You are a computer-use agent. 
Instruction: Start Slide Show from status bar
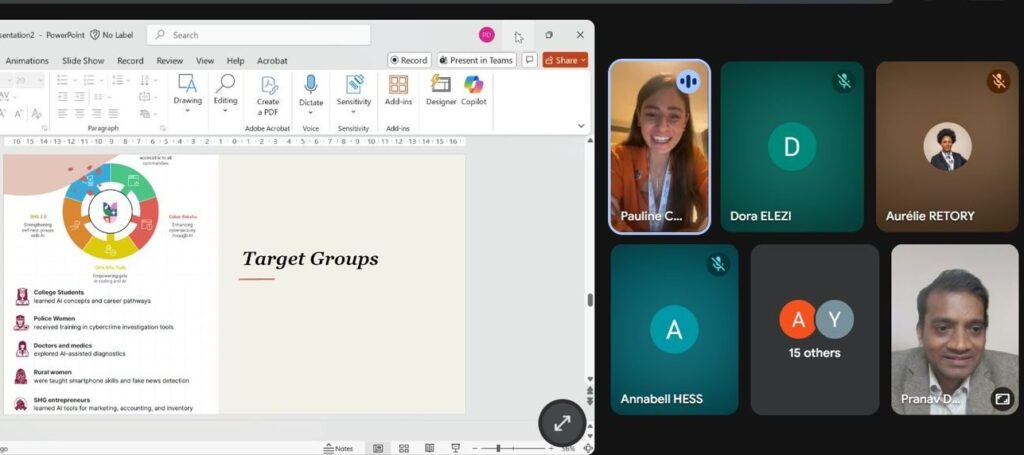coord(455,448)
